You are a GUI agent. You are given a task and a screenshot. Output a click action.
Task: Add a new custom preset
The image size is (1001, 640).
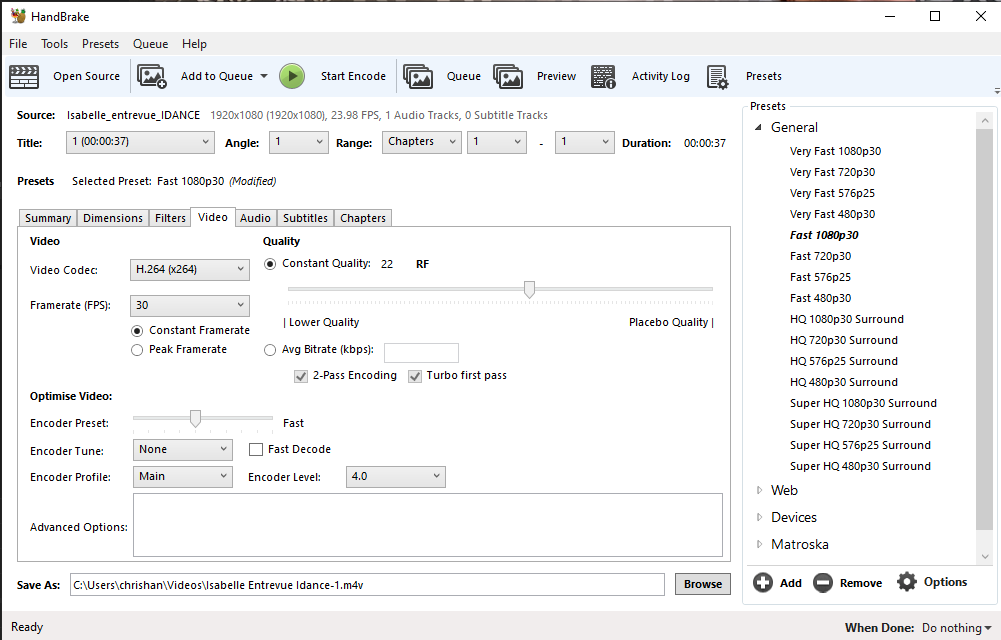pos(777,581)
